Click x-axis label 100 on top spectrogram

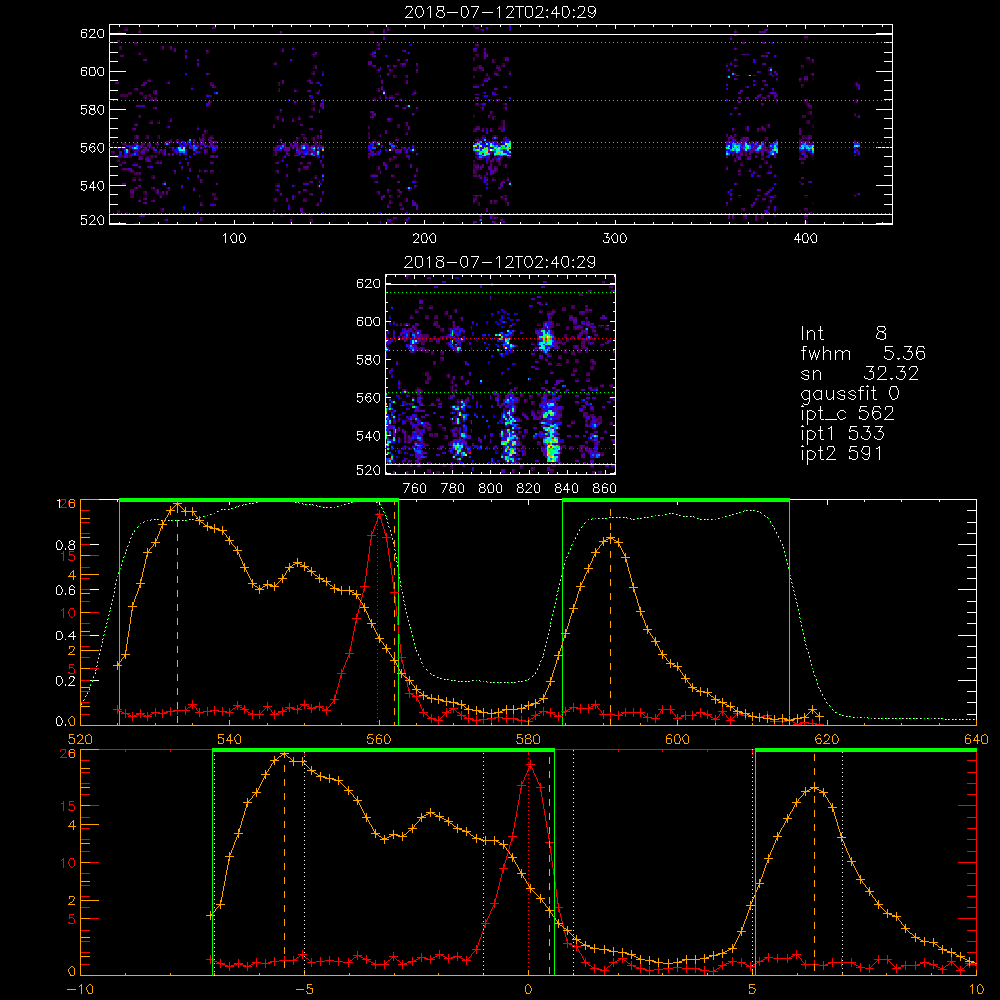tap(234, 239)
